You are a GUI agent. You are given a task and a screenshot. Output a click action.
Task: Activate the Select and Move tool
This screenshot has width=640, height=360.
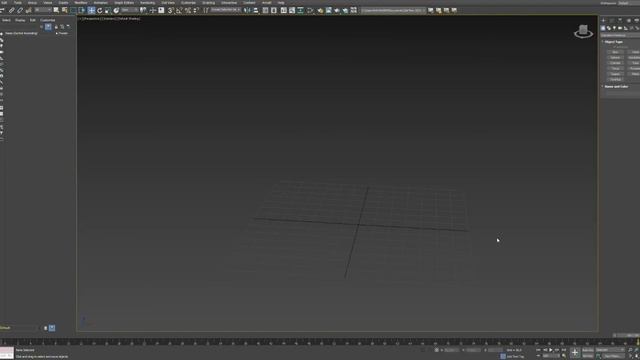91,10
